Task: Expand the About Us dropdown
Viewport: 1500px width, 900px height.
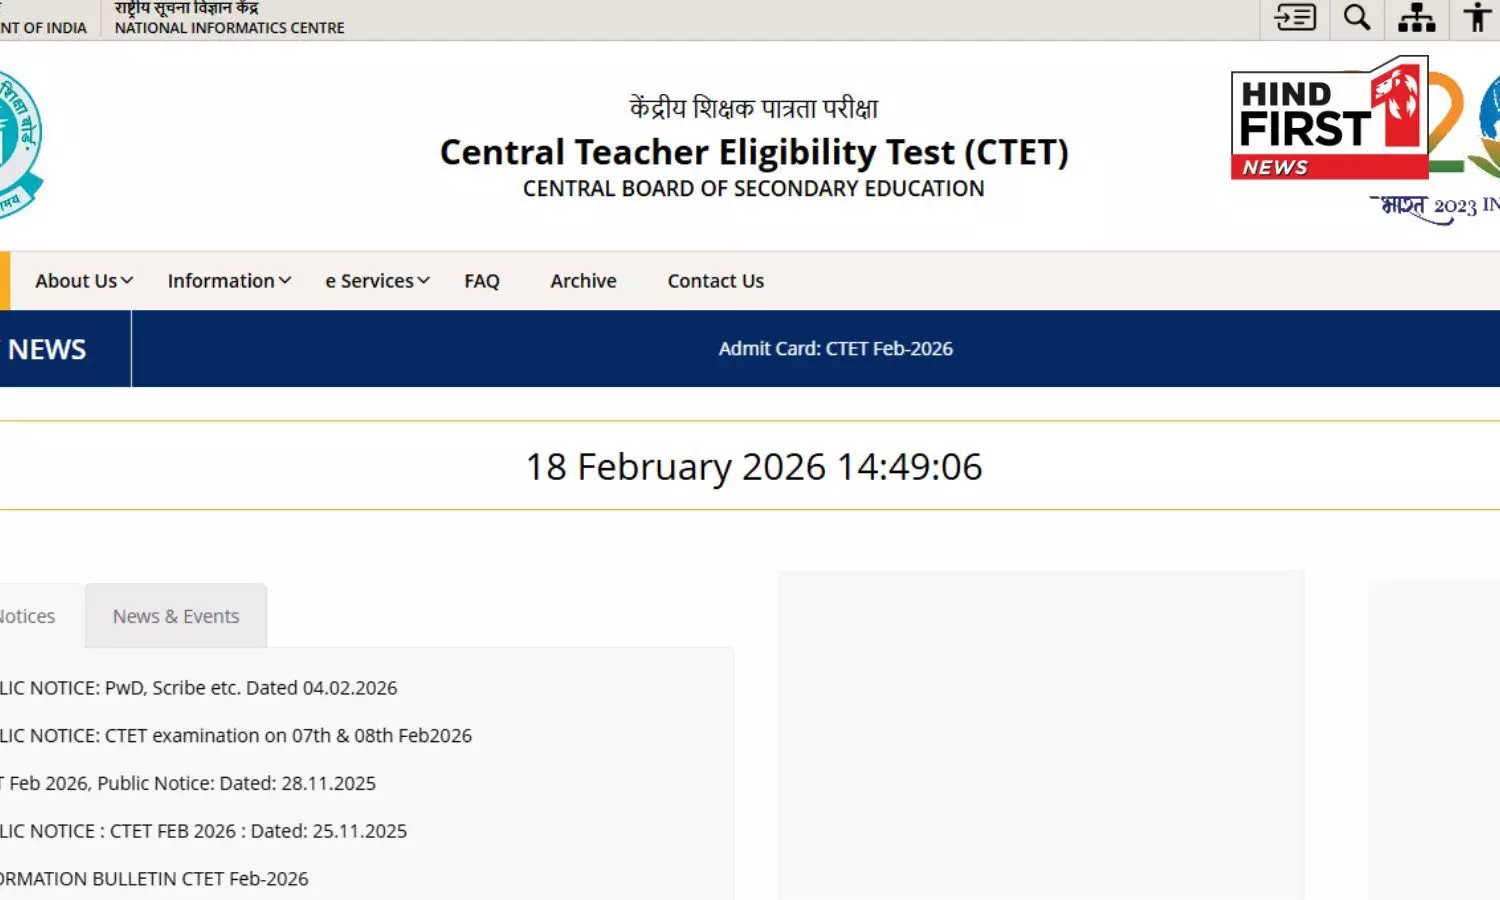Action: coord(82,281)
